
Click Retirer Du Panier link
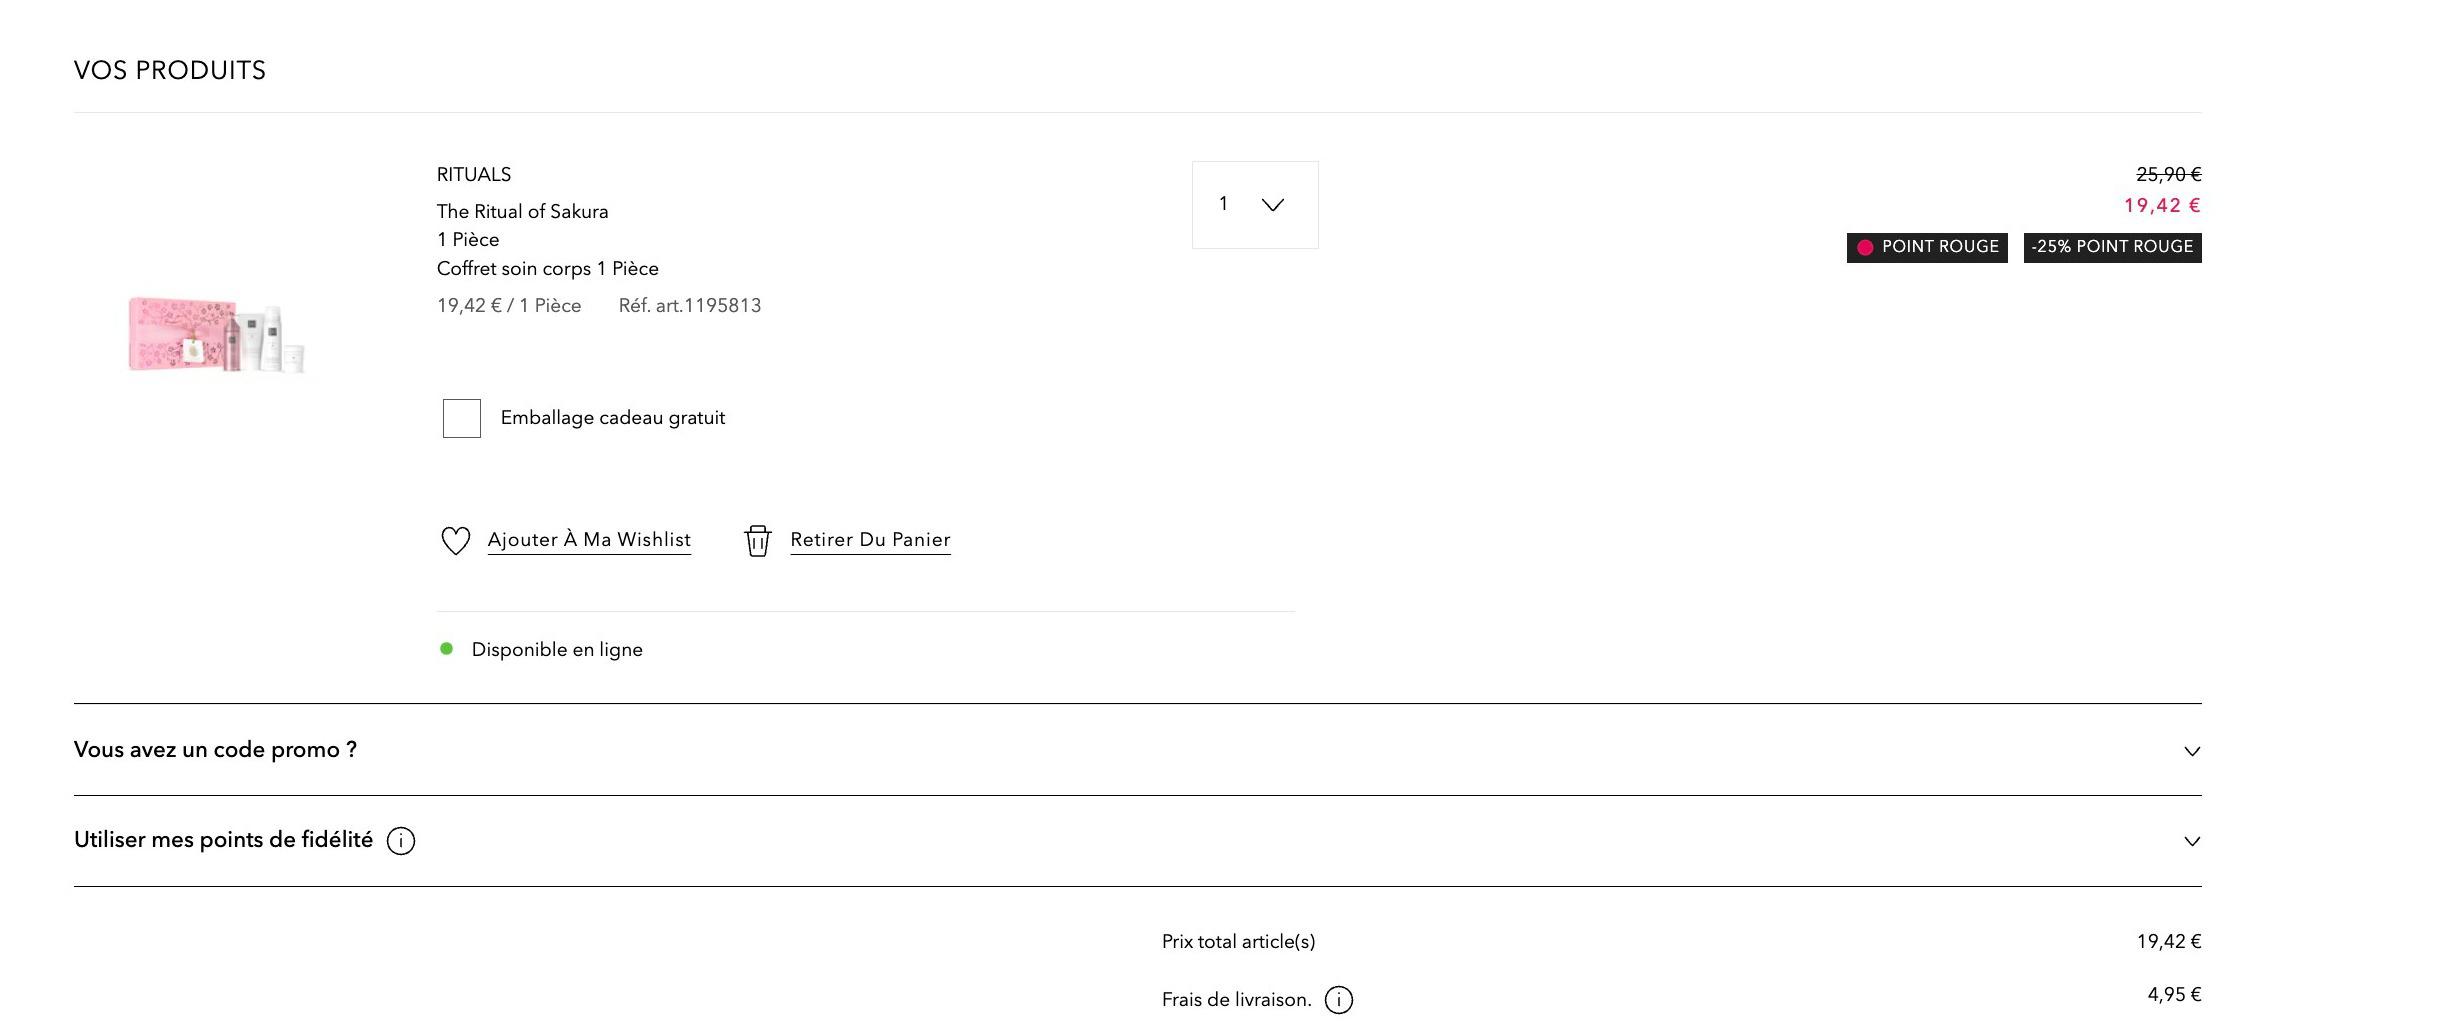tap(870, 540)
